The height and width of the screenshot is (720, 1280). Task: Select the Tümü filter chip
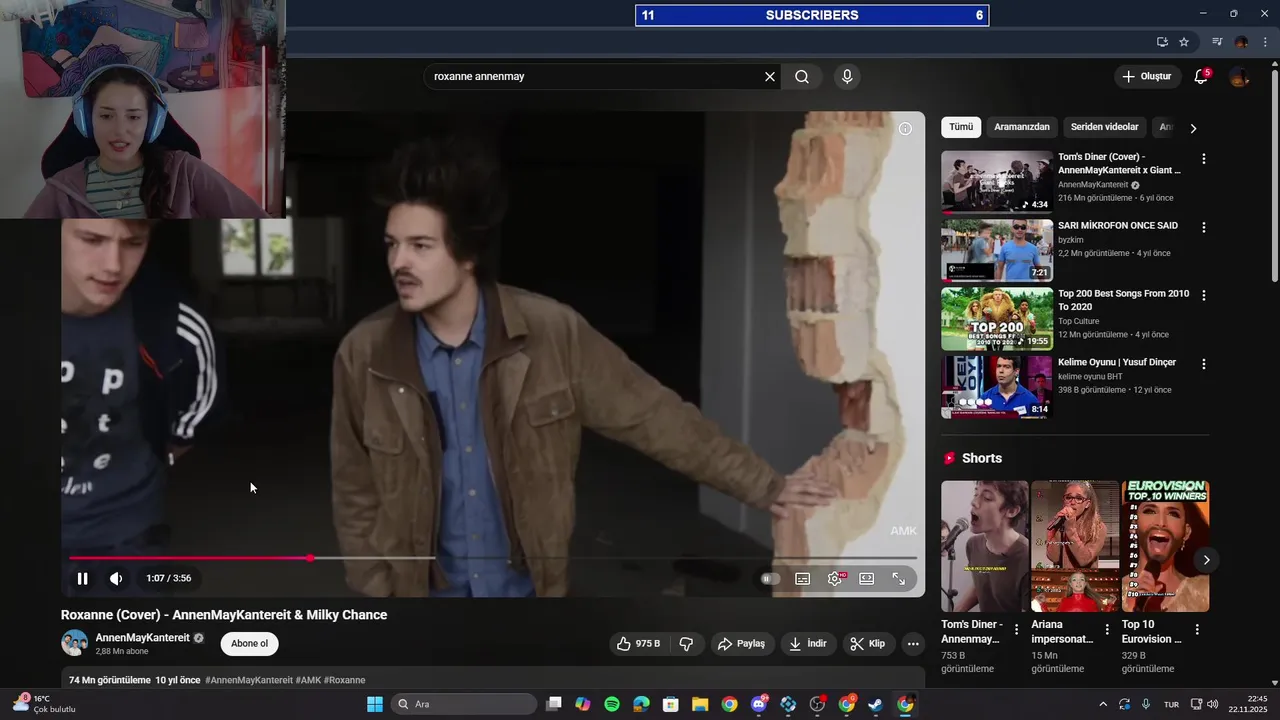tap(961, 127)
